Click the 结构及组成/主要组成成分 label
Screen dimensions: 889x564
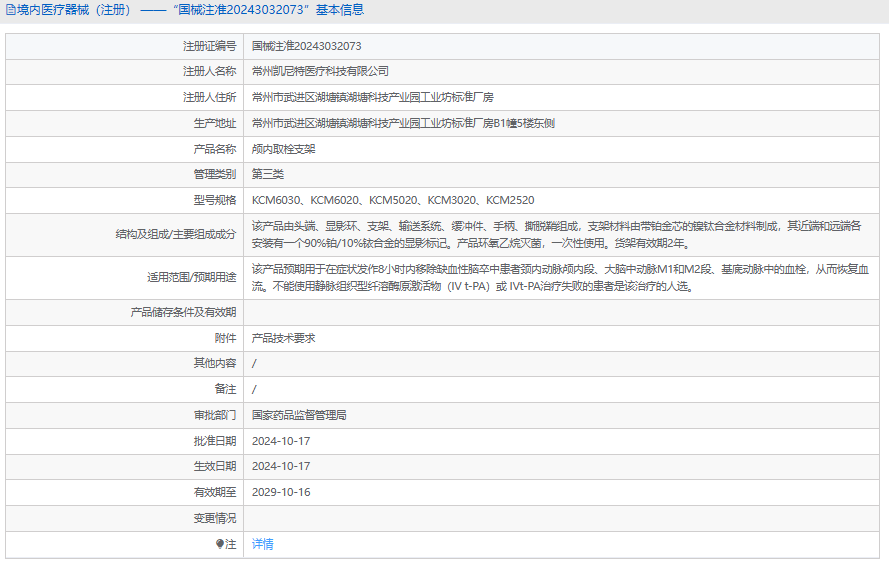176,235
